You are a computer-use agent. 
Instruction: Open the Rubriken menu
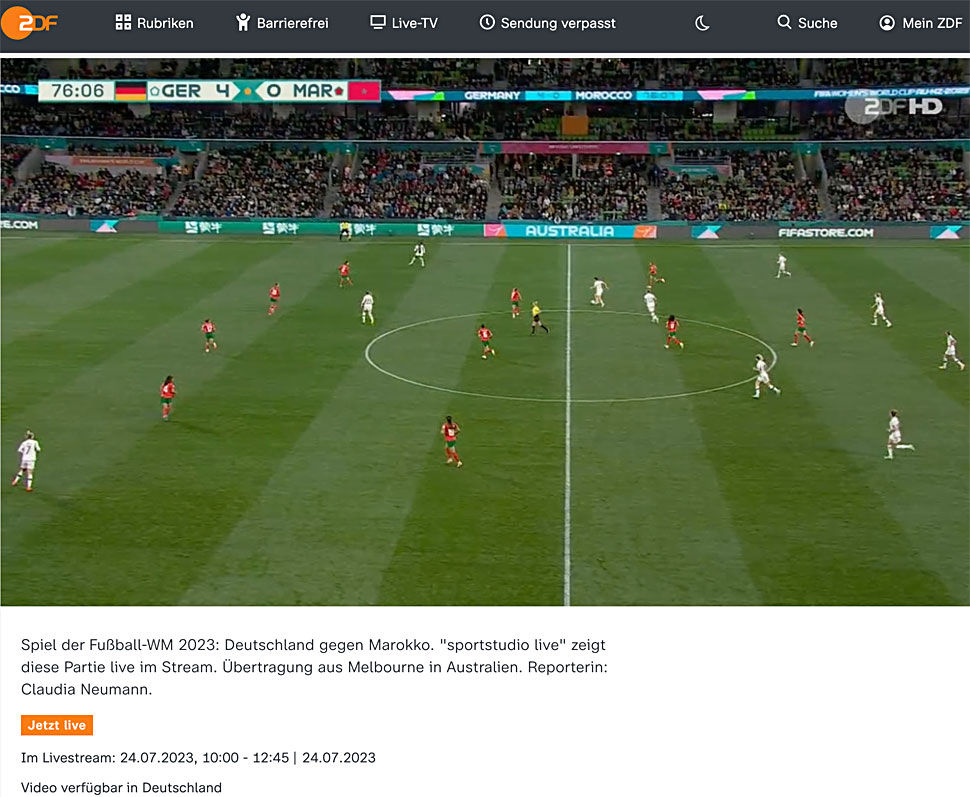[x=155, y=23]
